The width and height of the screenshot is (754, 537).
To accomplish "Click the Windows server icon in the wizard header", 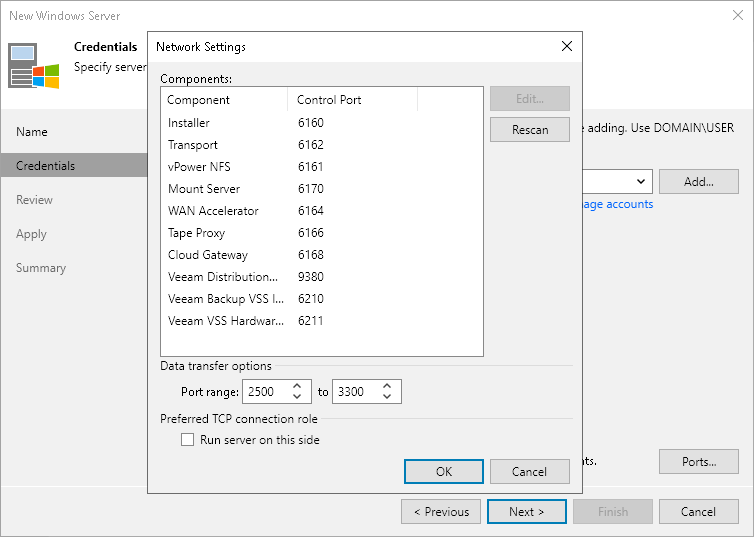I will click(x=34, y=66).
